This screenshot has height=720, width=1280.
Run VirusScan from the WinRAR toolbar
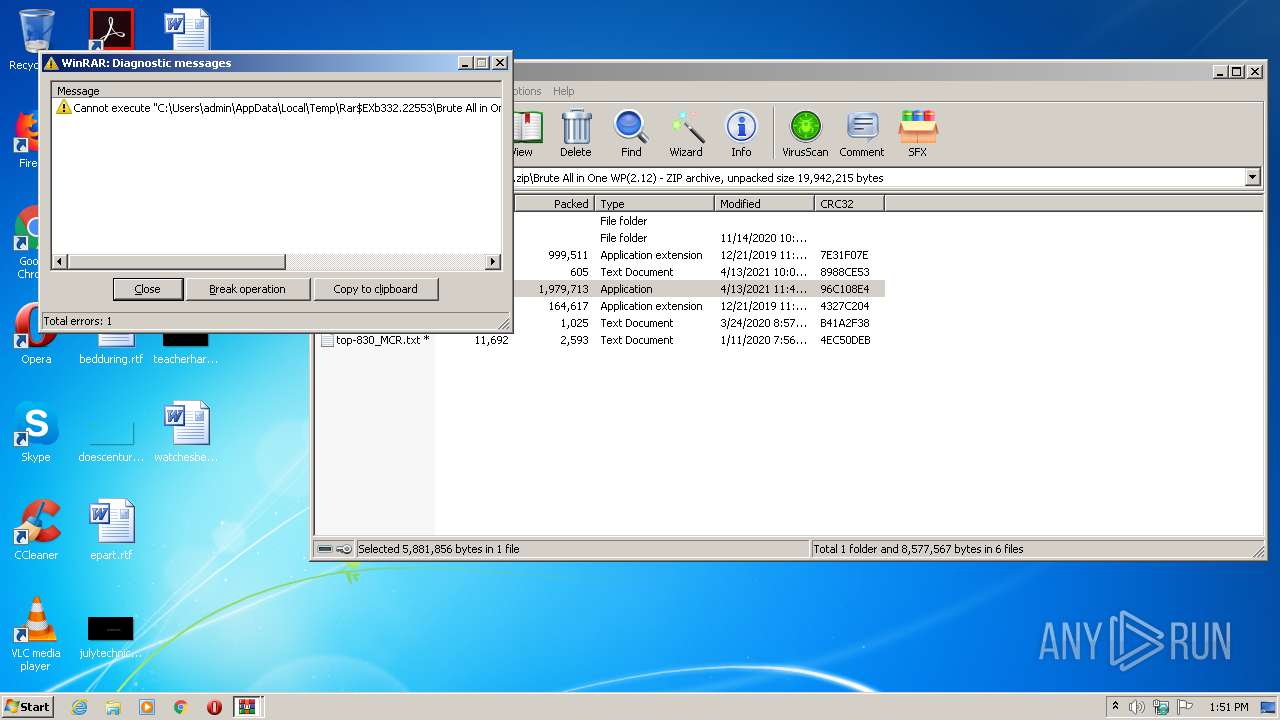coord(805,134)
